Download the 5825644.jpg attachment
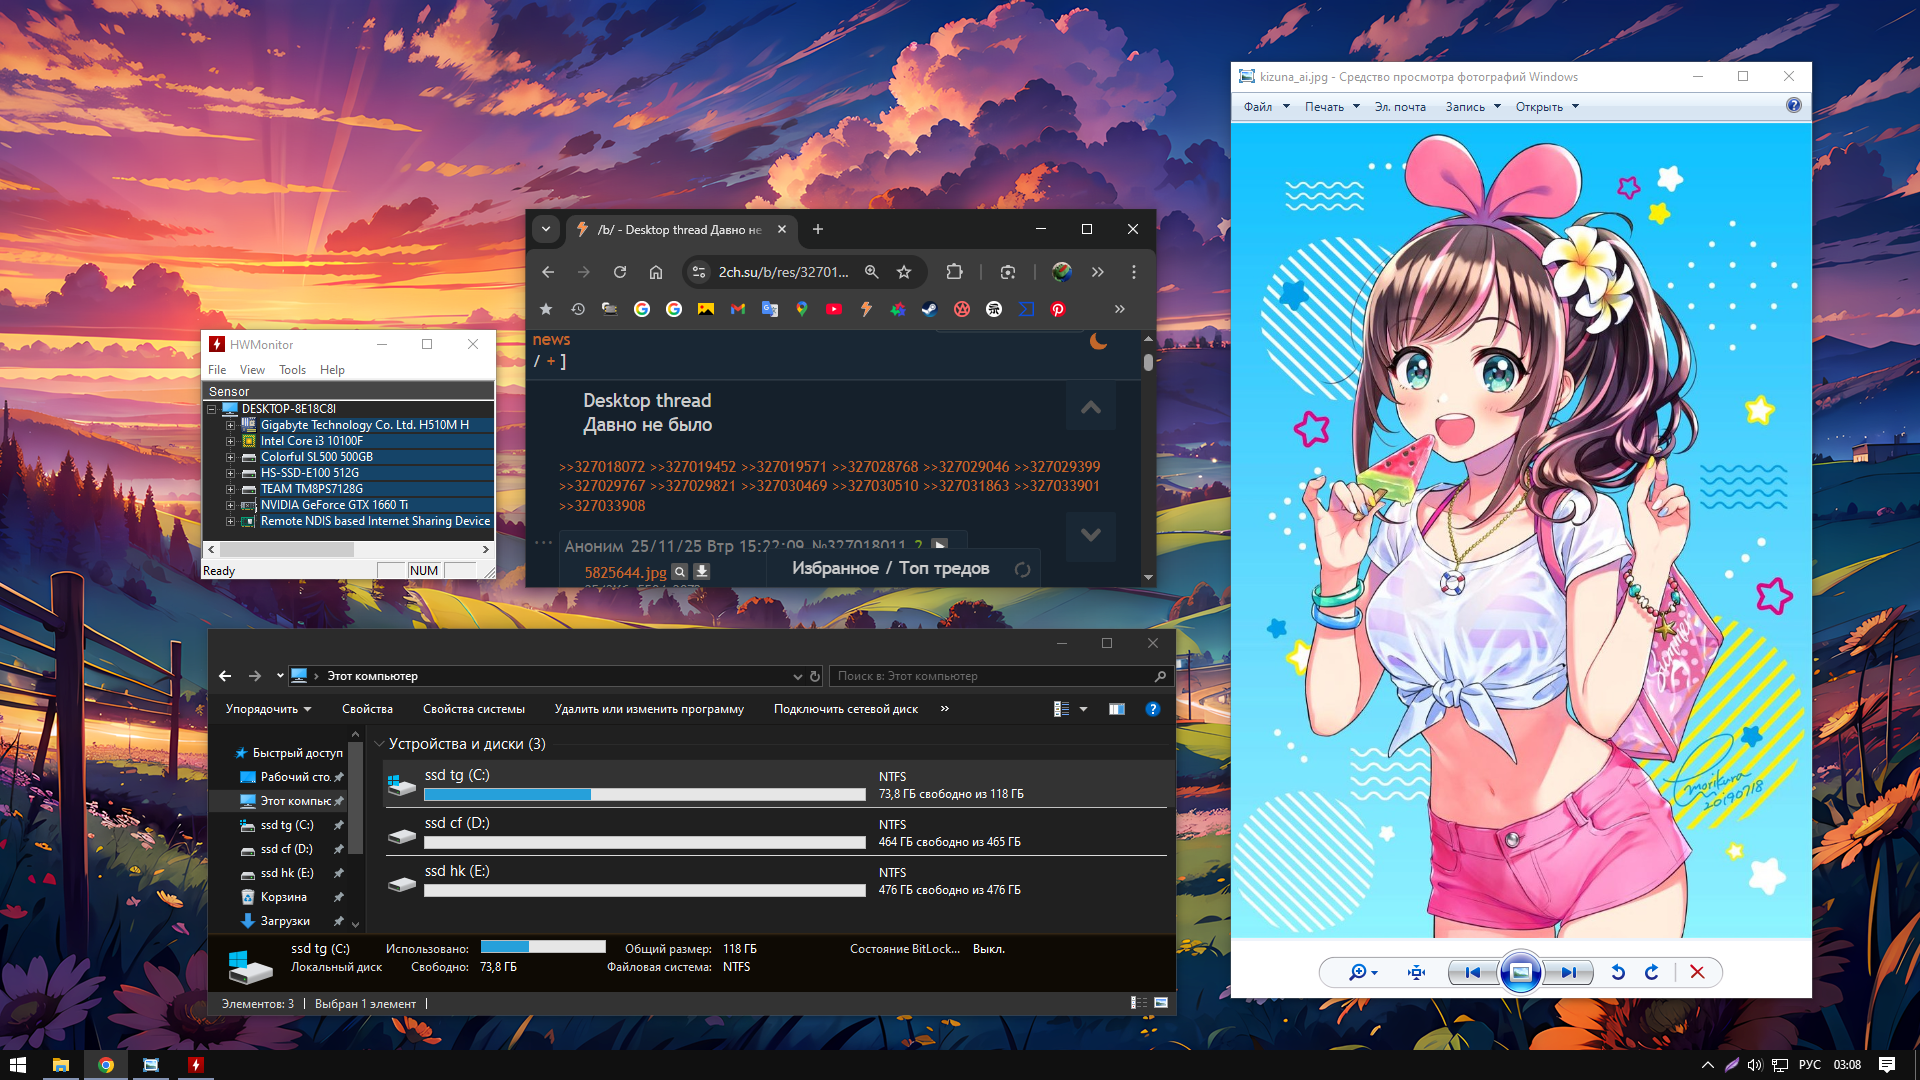The image size is (1920, 1080). [702, 571]
